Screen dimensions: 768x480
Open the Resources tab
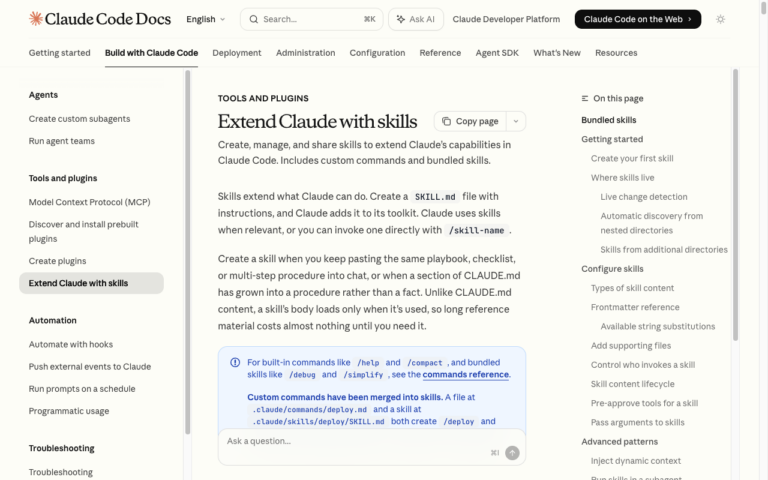[x=616, y=52]
